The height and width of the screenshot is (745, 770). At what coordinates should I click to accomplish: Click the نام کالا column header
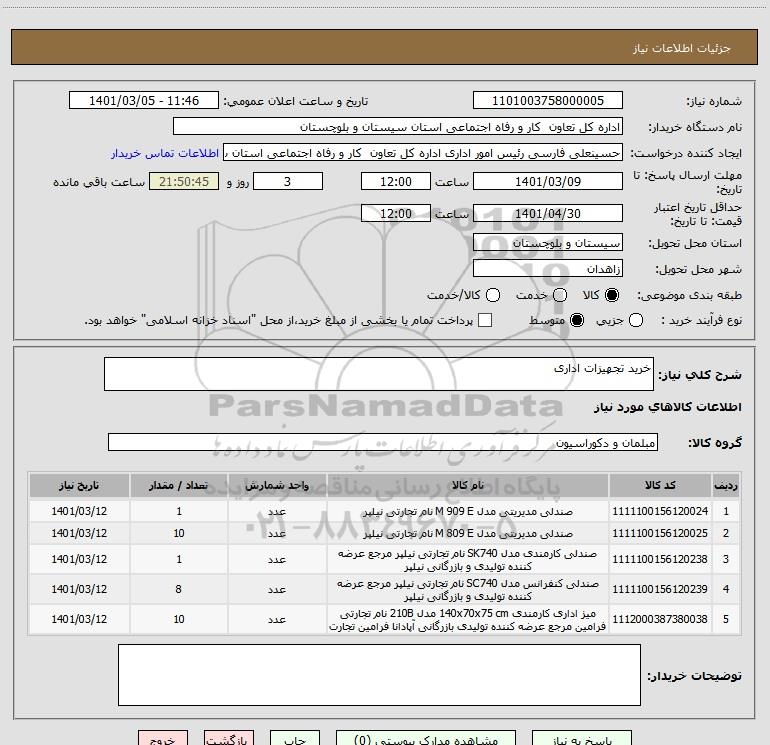pos(468,486)
